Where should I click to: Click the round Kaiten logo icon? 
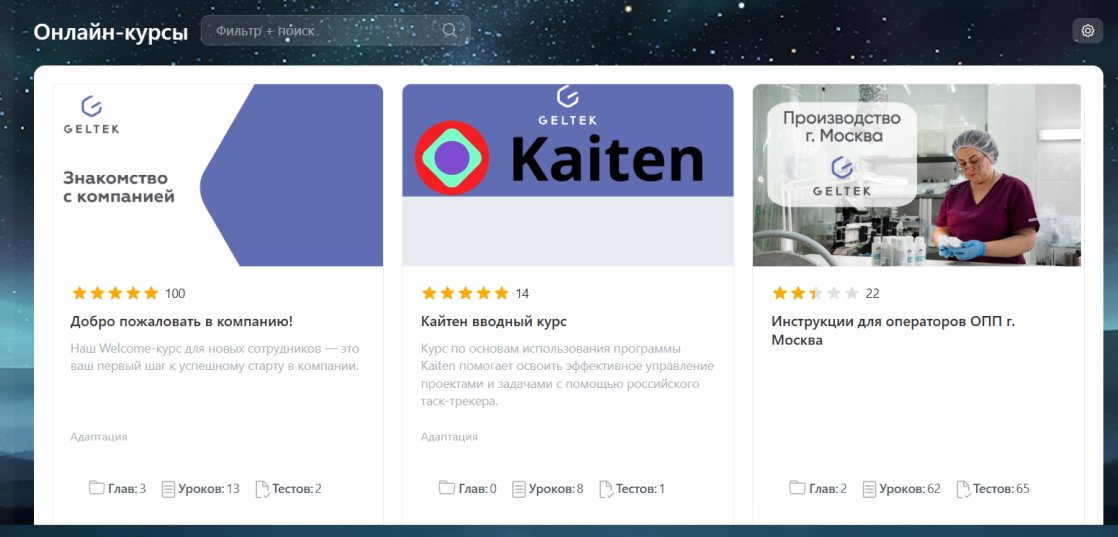[451, 158]
